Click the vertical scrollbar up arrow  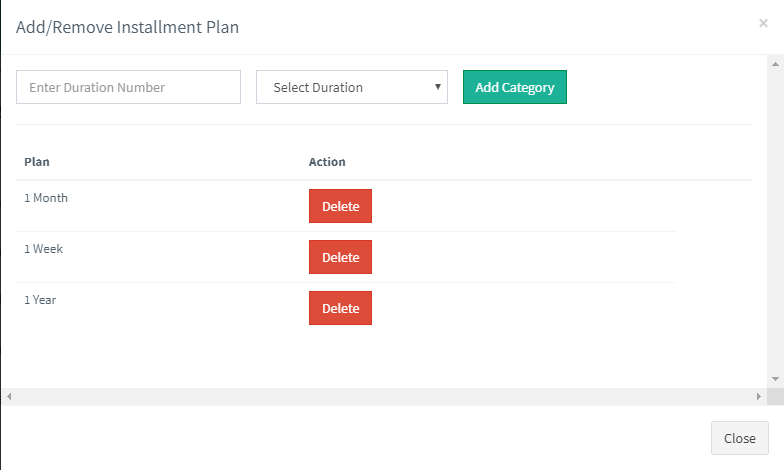pos(776,63)
